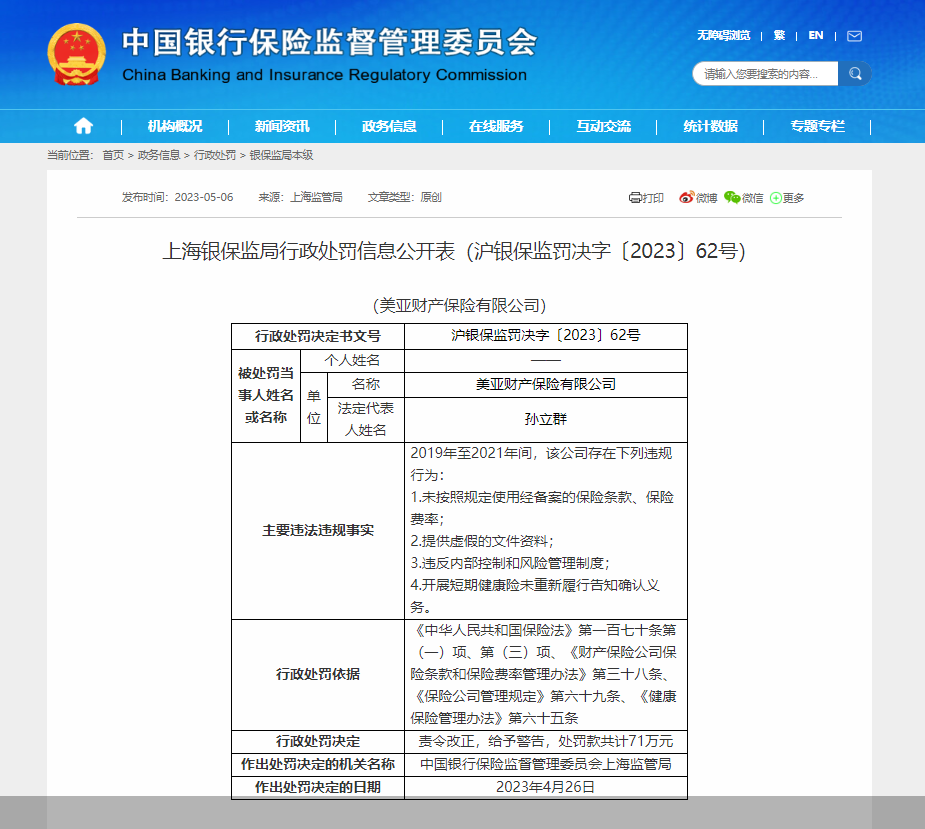925x829 pixels.
Task: Click source text 上海监管局
Action: coord(316,197)
